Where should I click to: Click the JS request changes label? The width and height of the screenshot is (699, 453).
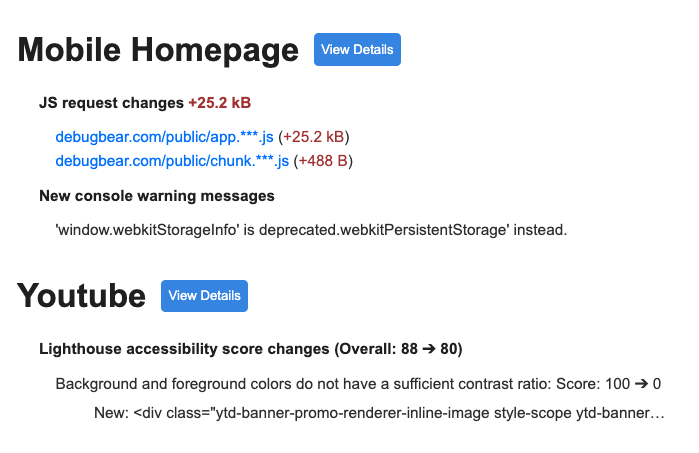point(111,103)
